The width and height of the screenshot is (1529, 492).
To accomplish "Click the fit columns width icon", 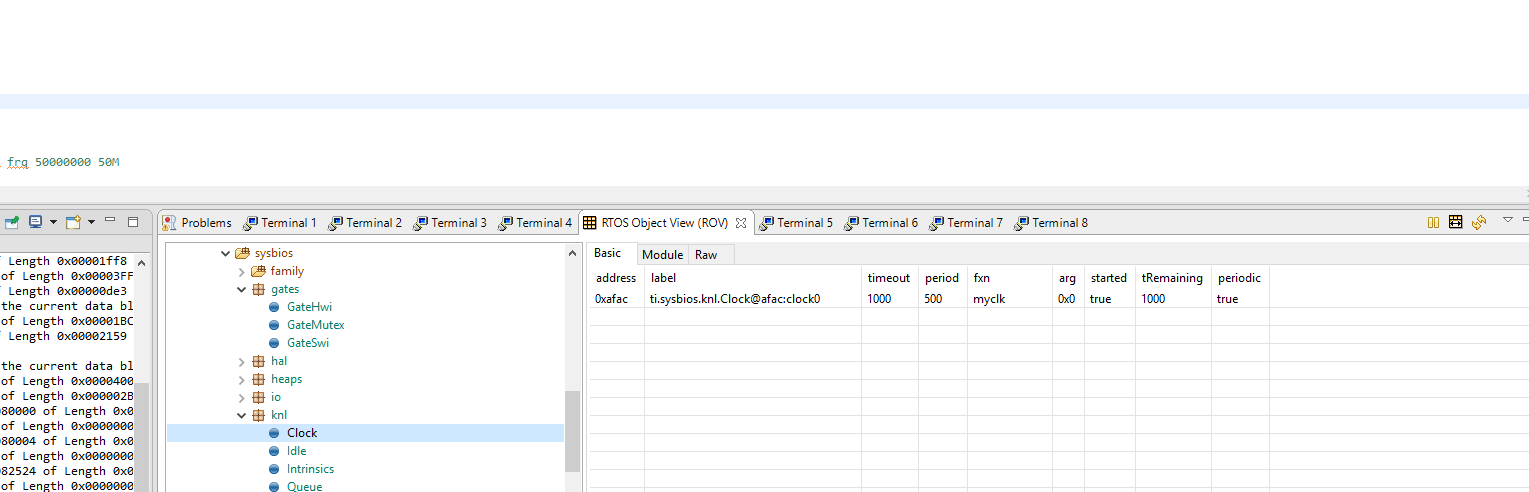I will point(1455,222).
